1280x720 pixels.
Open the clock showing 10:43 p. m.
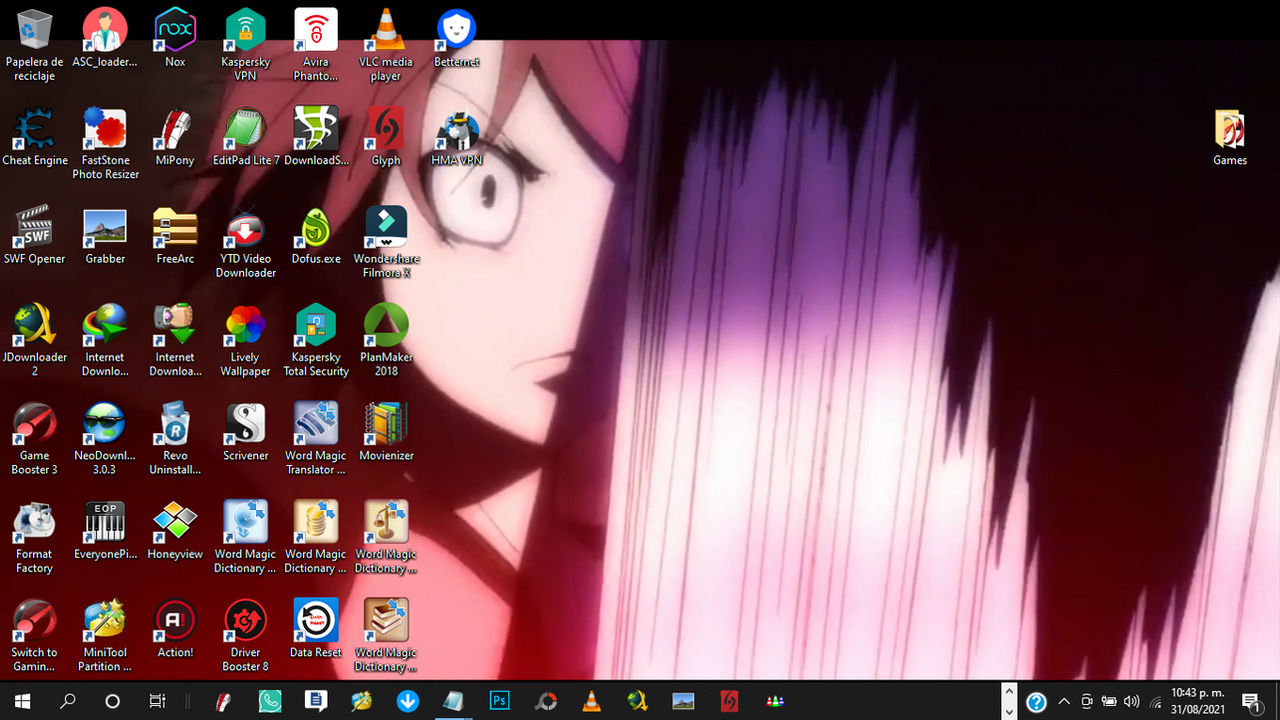(x=1198, y=701)
